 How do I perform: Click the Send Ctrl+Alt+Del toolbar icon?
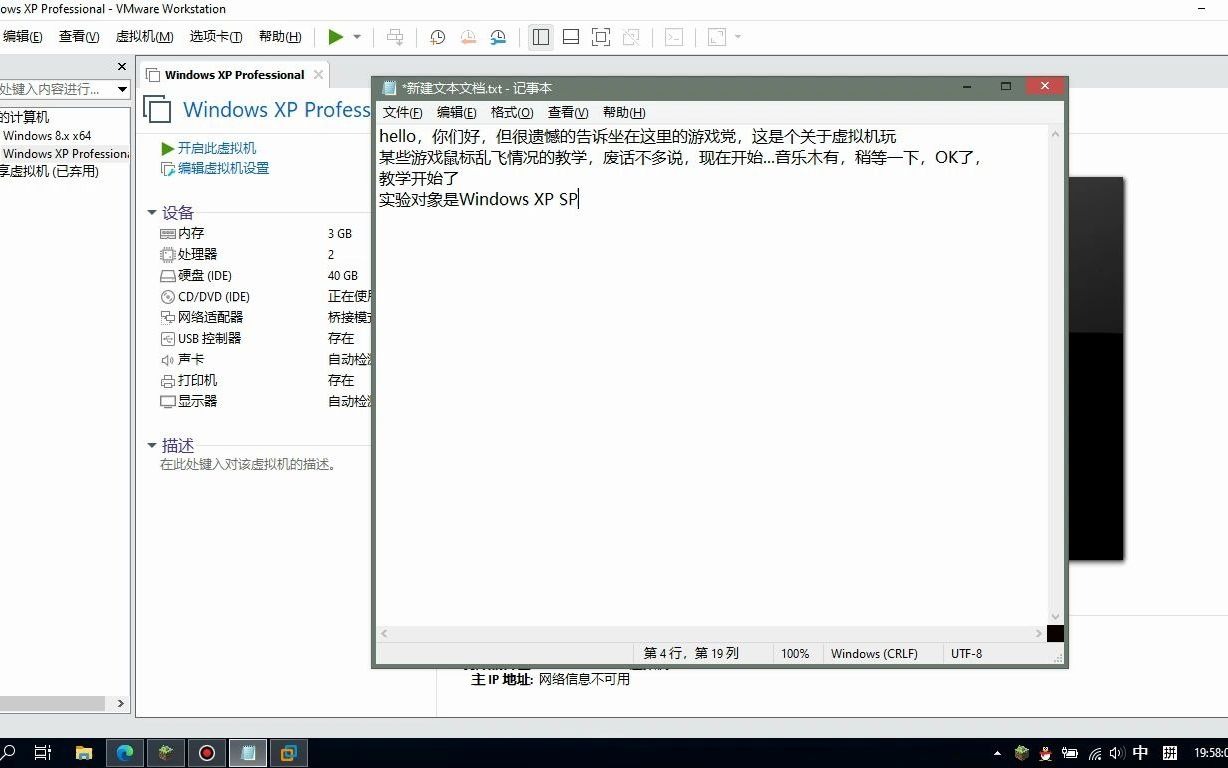[395, 37]
